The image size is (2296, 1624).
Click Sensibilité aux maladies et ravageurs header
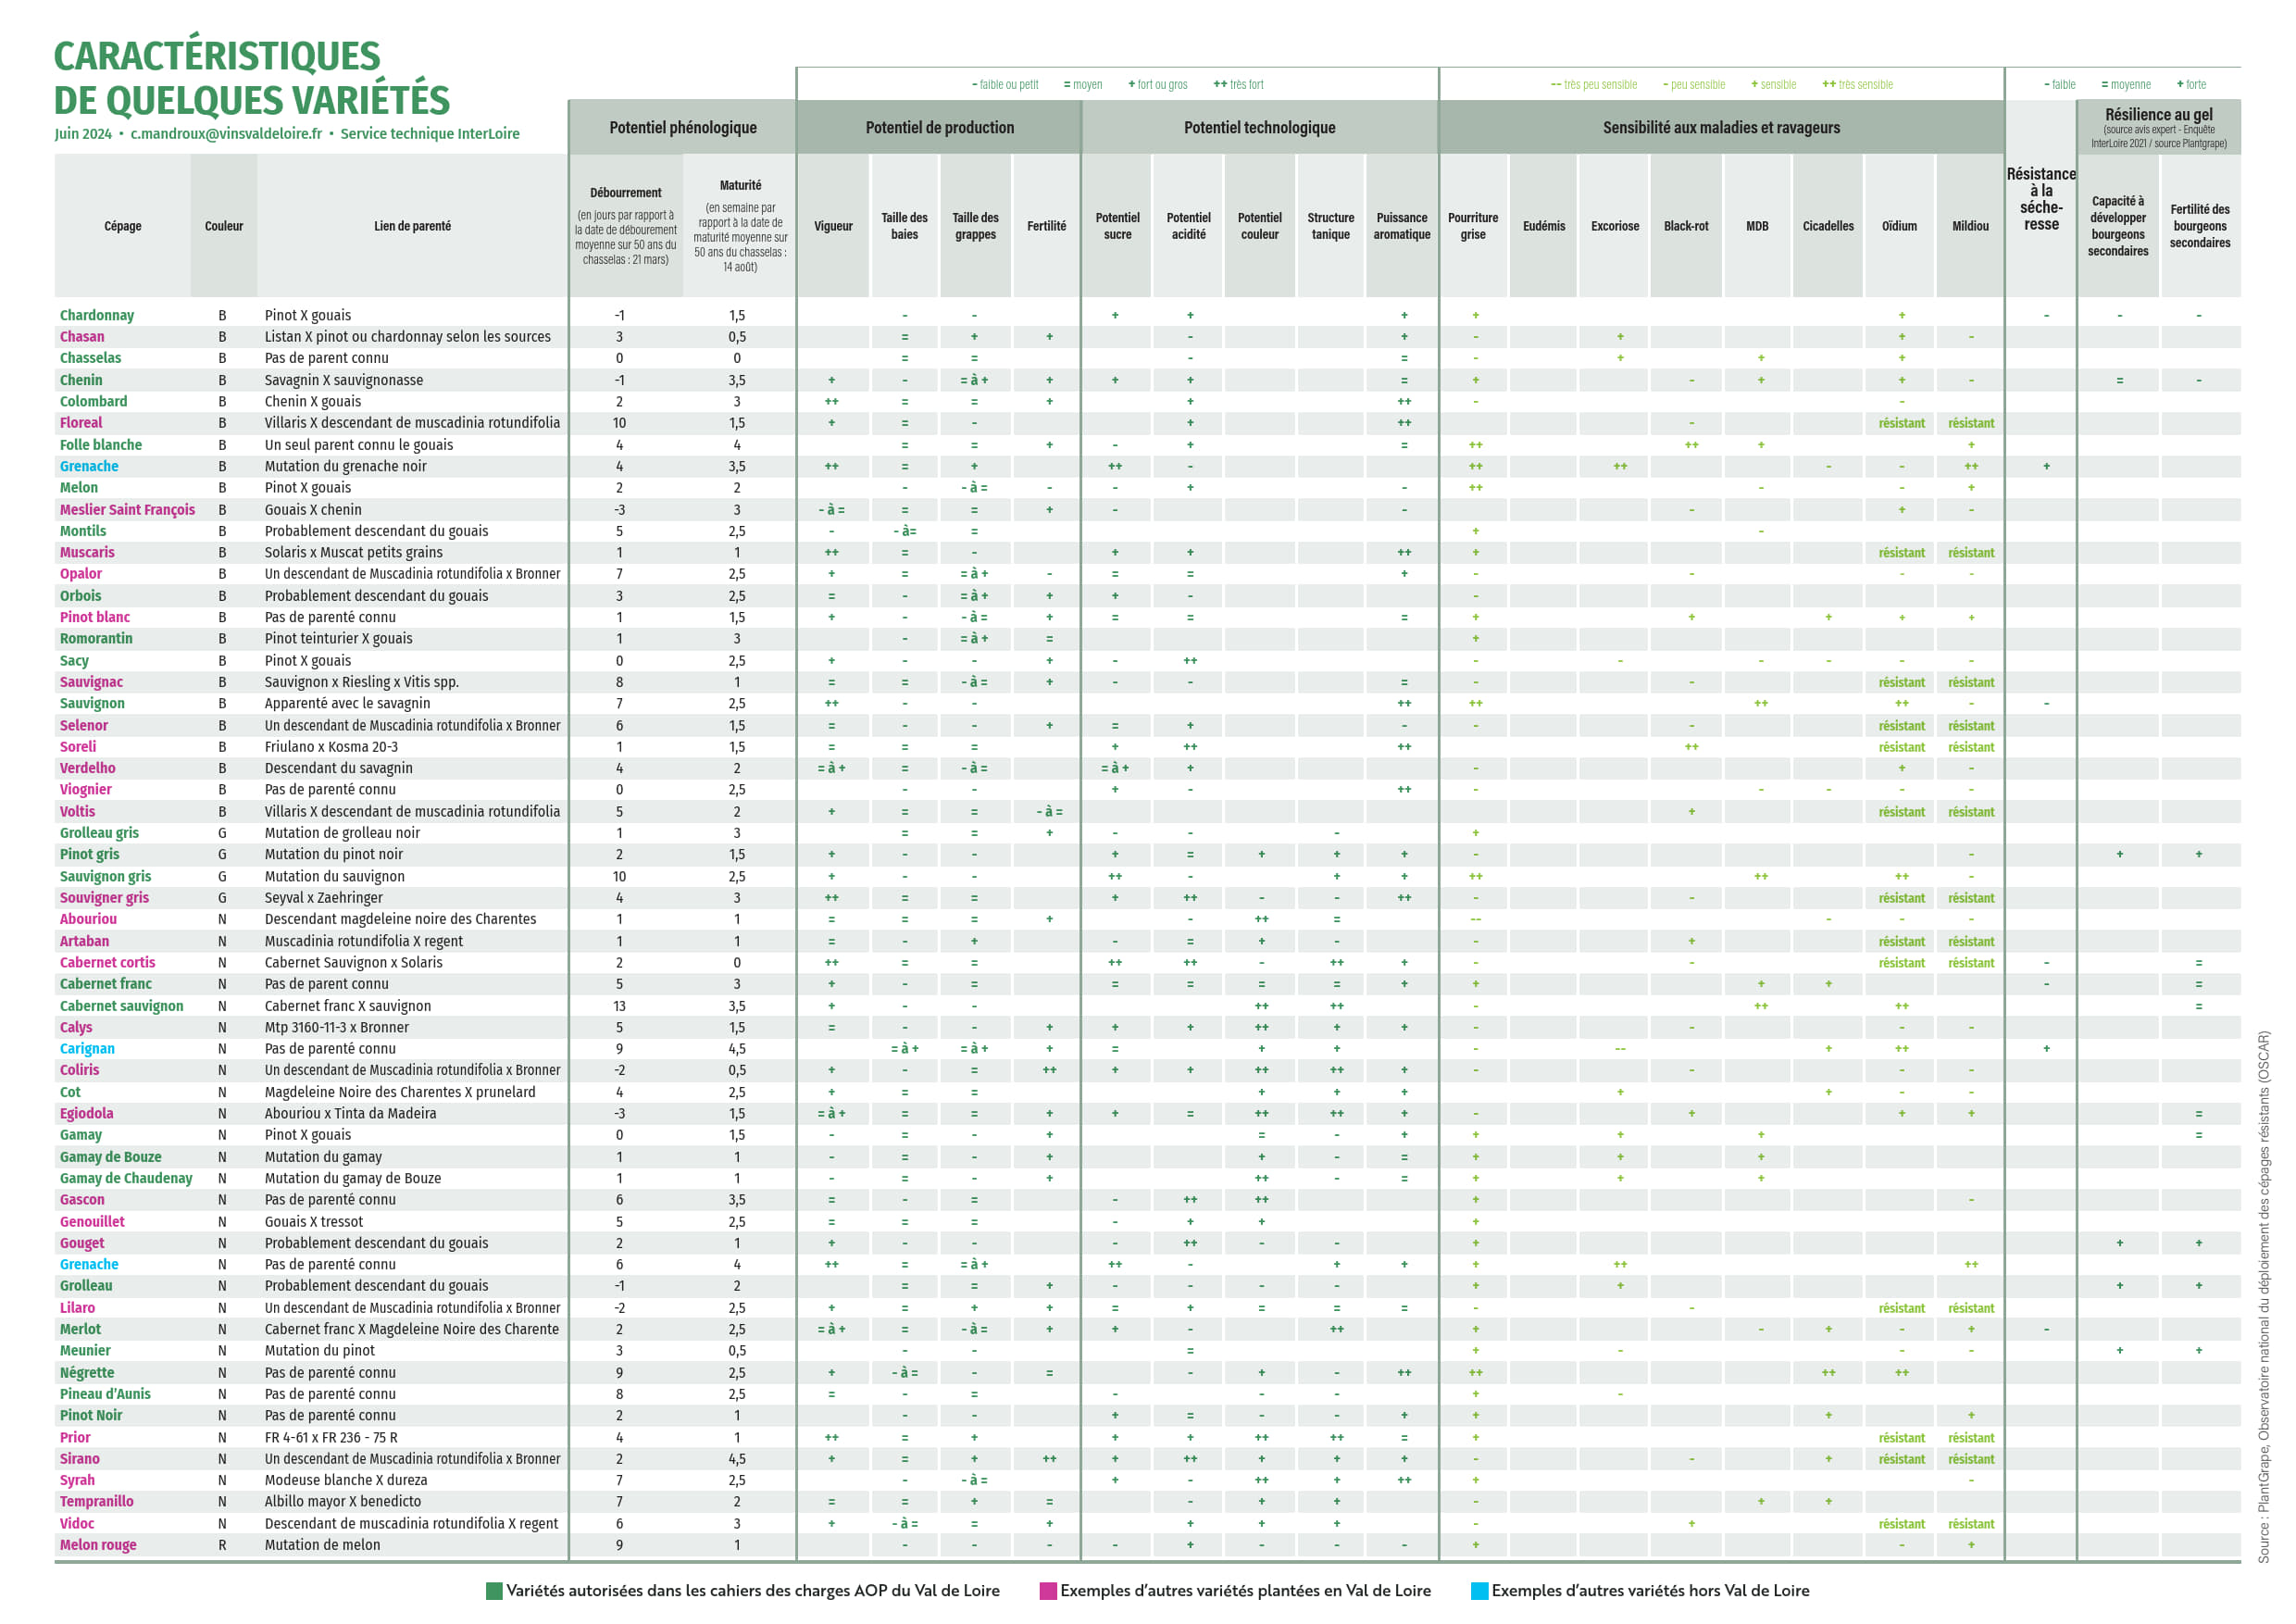1720,128
